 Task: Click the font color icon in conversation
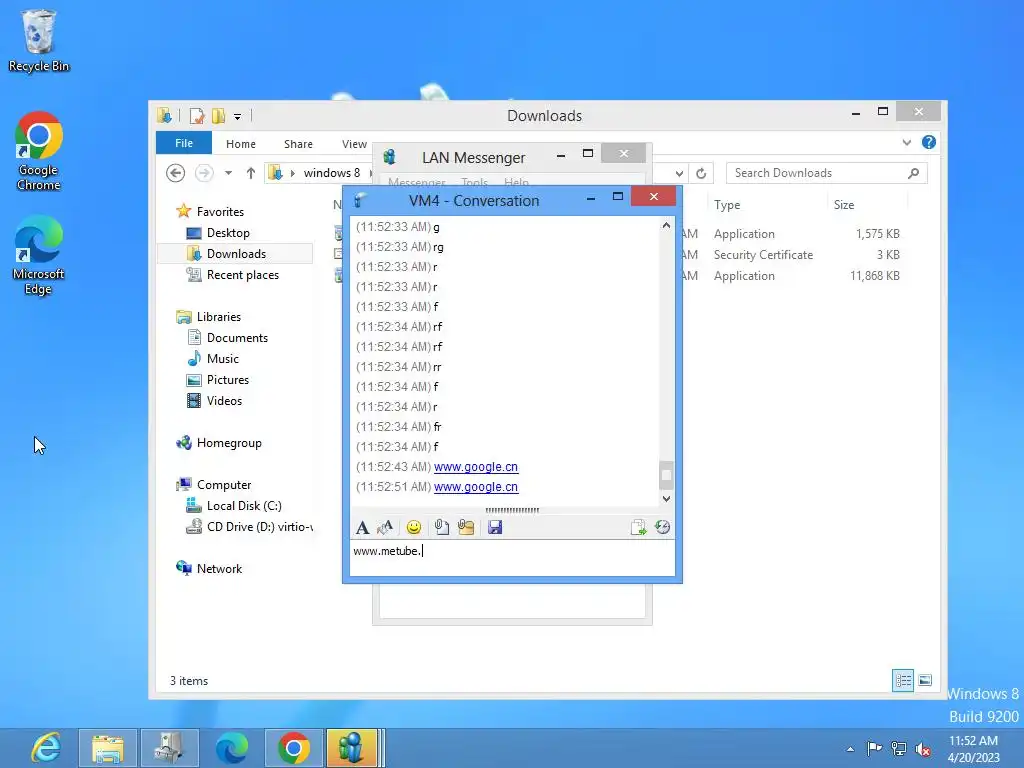[x=385, y=528]
